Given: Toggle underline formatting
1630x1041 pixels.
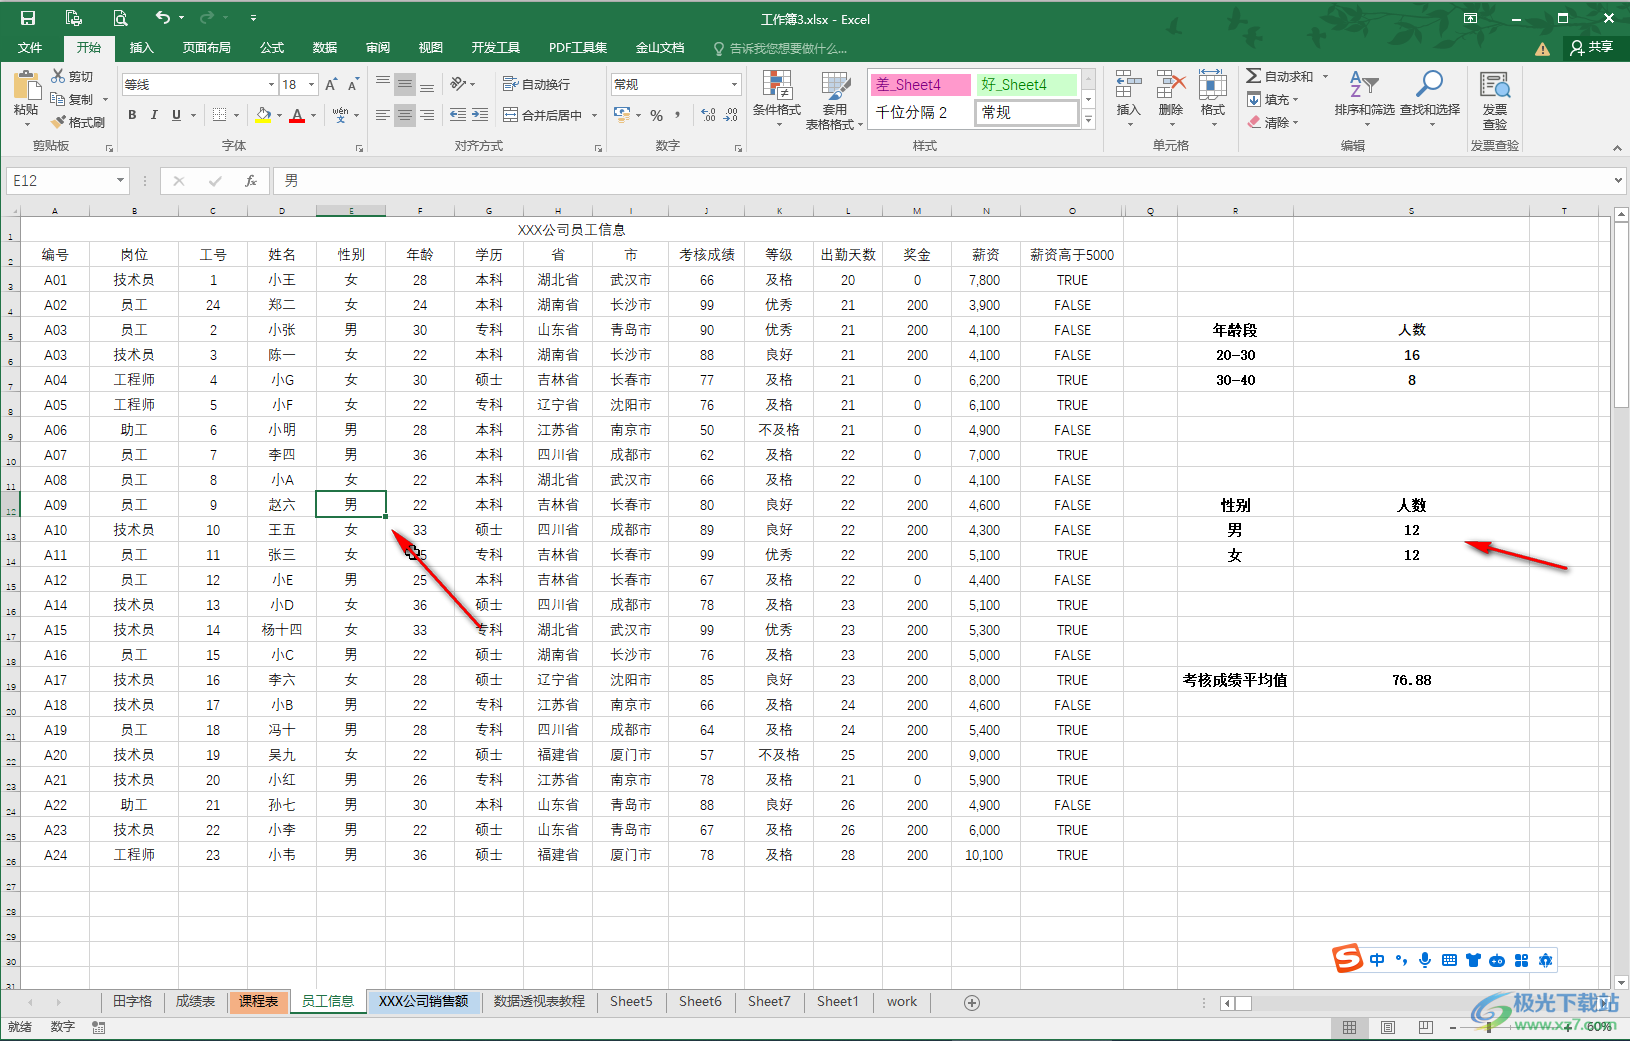Looking at the screenshot, I should (x=177, y=115).
